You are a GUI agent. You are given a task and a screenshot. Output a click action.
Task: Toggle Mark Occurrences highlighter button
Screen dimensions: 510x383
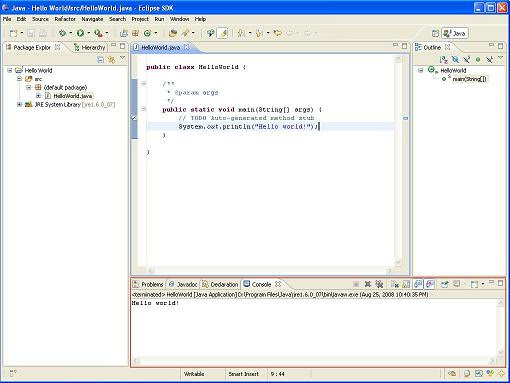[x=223, y=33]
